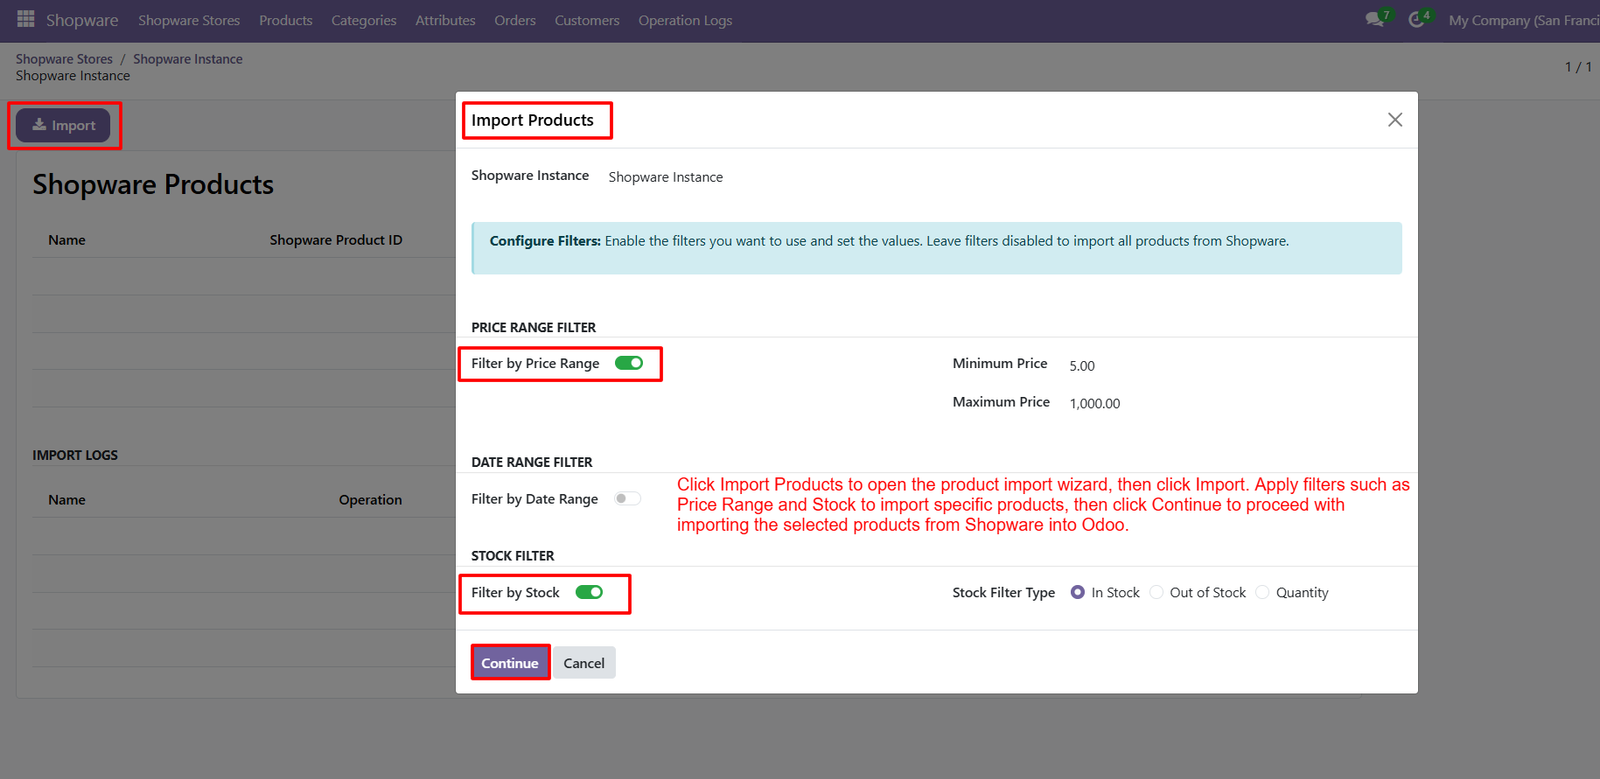Select the Quantity radio option
The width and height of the screenshot is (1600, 779).
[1262, 592]
